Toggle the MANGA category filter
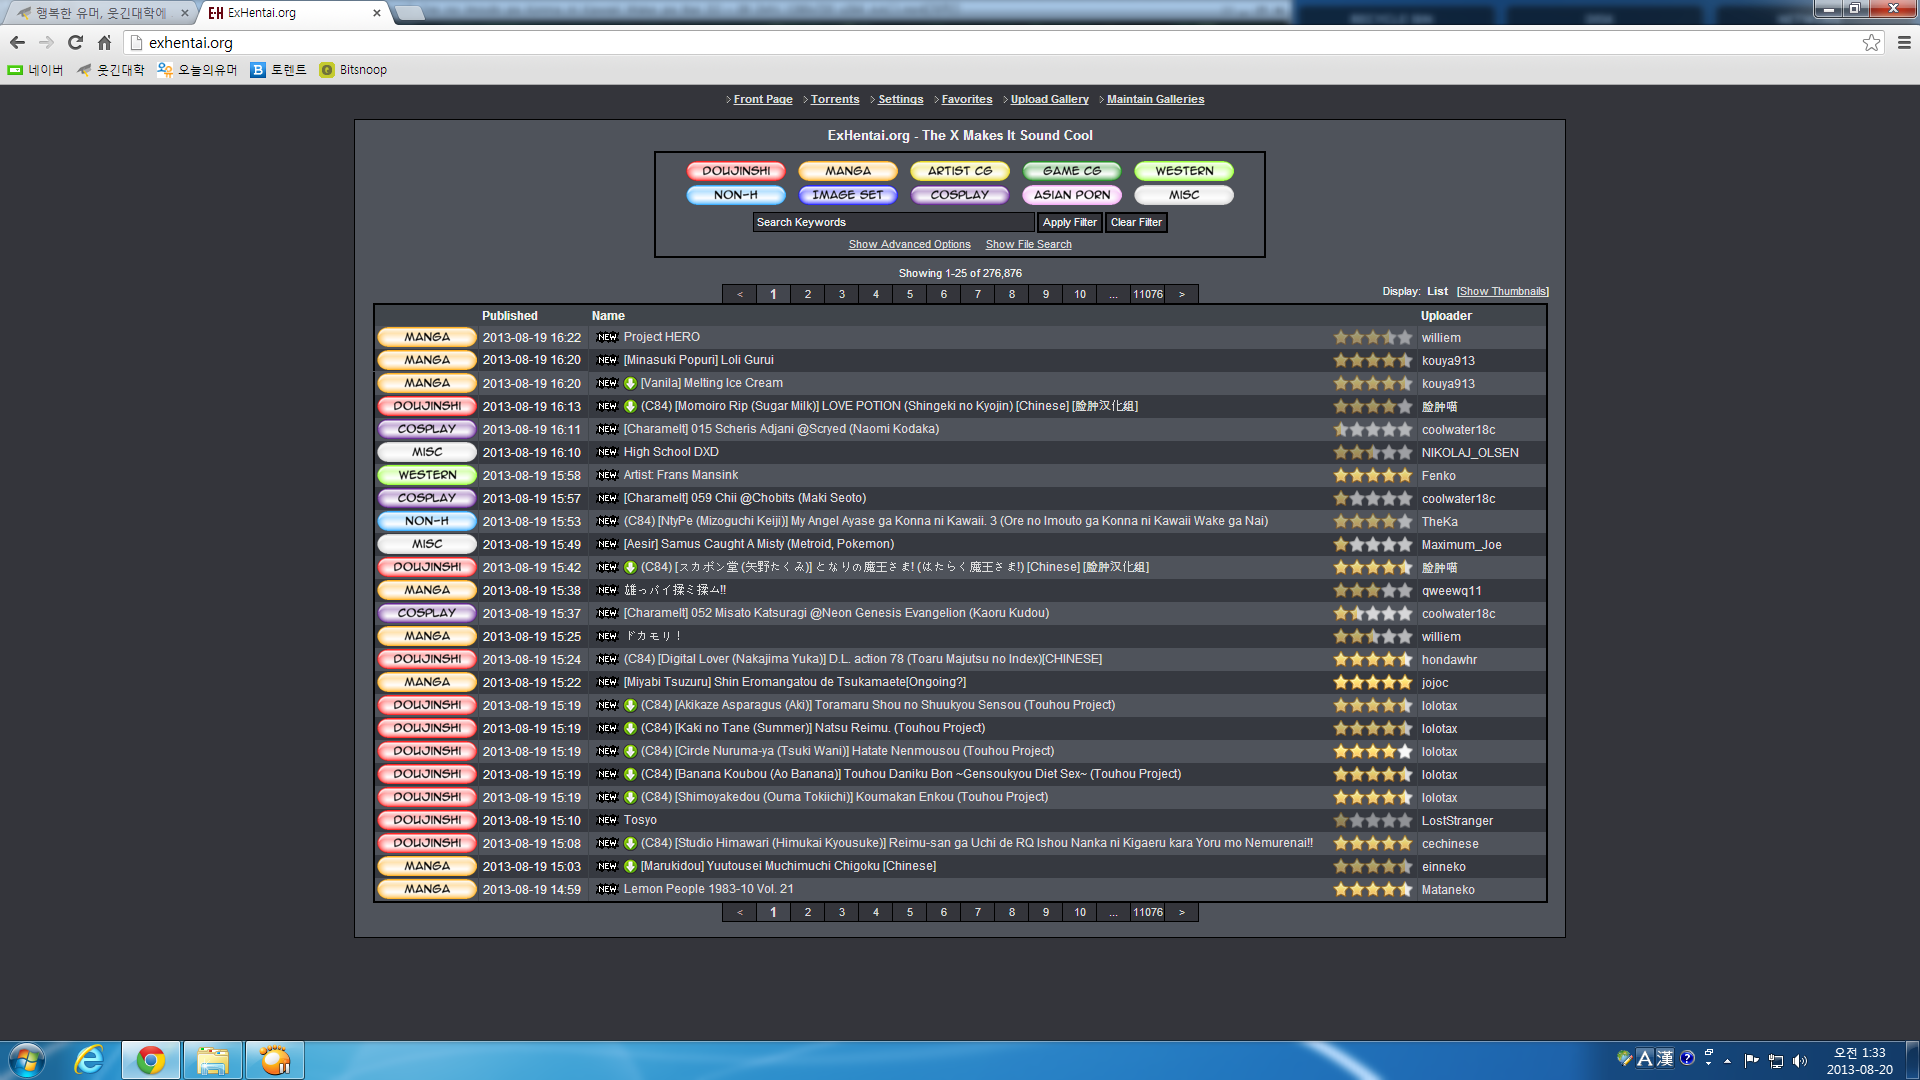 848,171
